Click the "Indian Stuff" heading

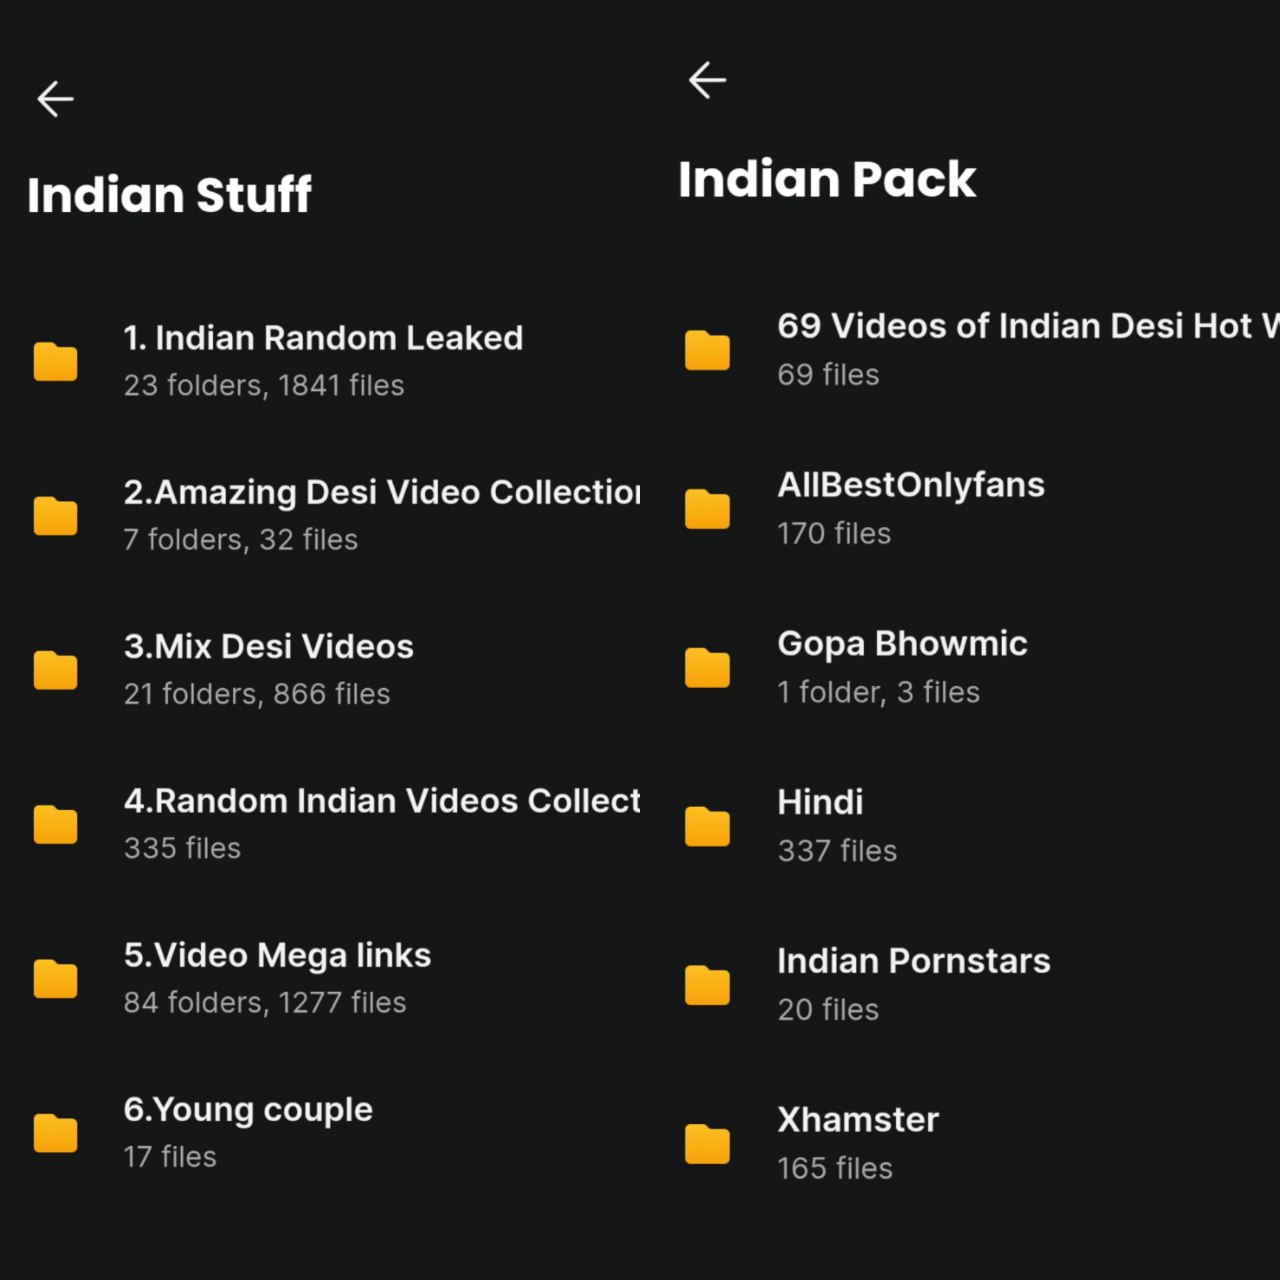(x=170, y=195)
